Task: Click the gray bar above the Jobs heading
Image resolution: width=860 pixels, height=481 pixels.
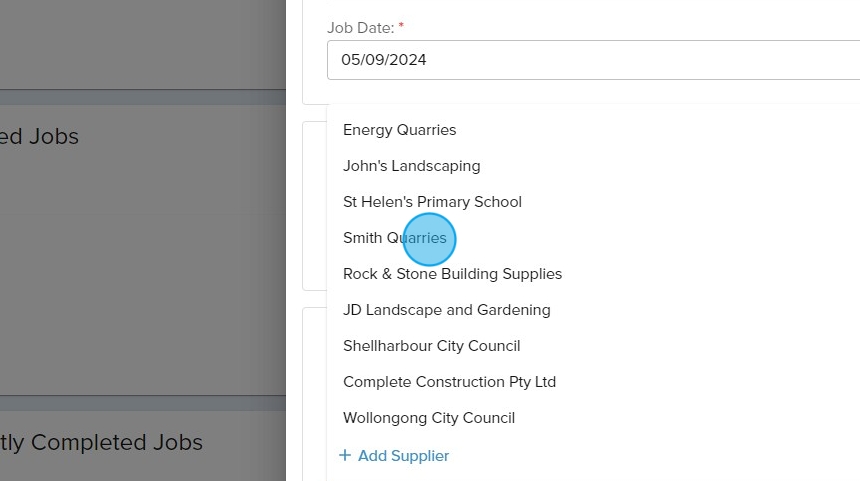Action: click(140, 97)
